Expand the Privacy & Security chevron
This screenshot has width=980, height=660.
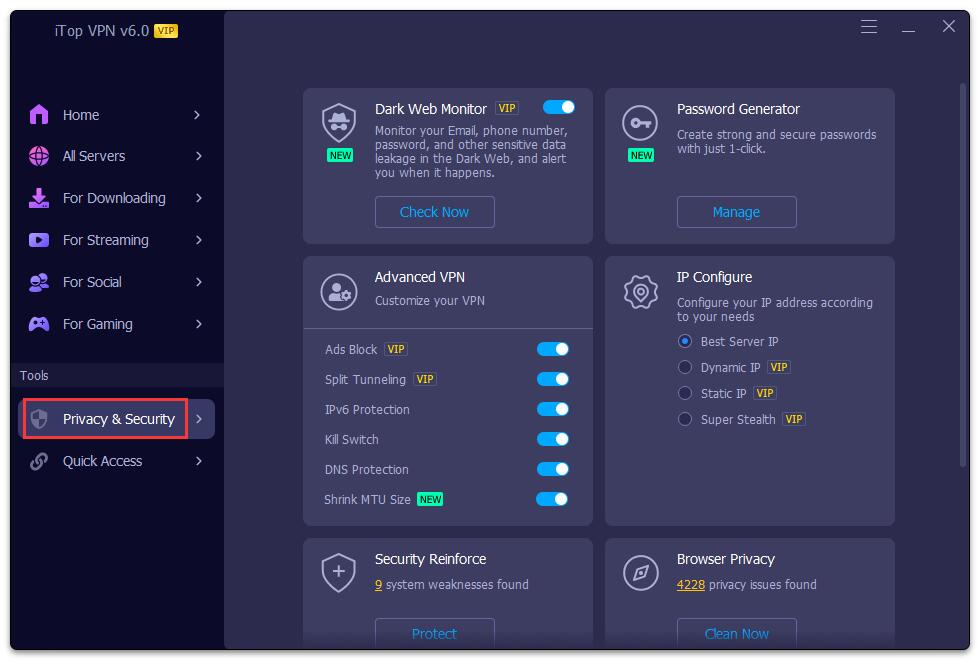pos(199,419)
